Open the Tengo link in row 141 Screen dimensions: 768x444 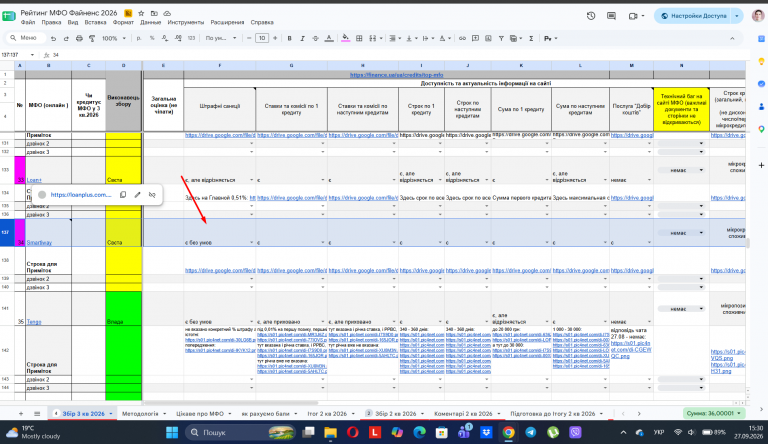point(34,322)
